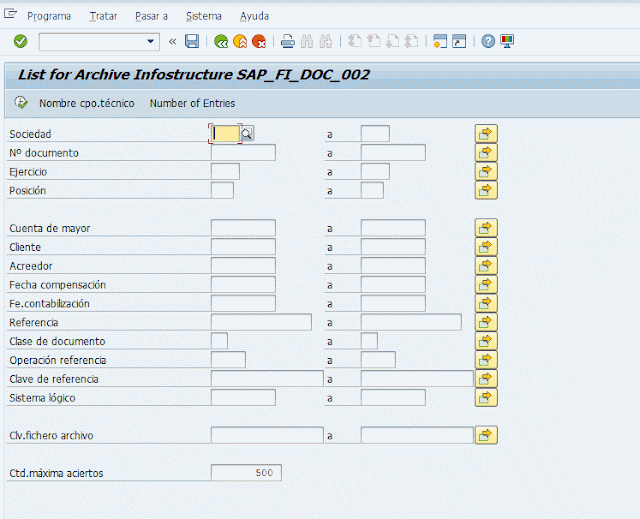The width and height of the screenshot is (640, 519).
Task: Collapse the command field with the double chevron
Action: pos(172,42)
